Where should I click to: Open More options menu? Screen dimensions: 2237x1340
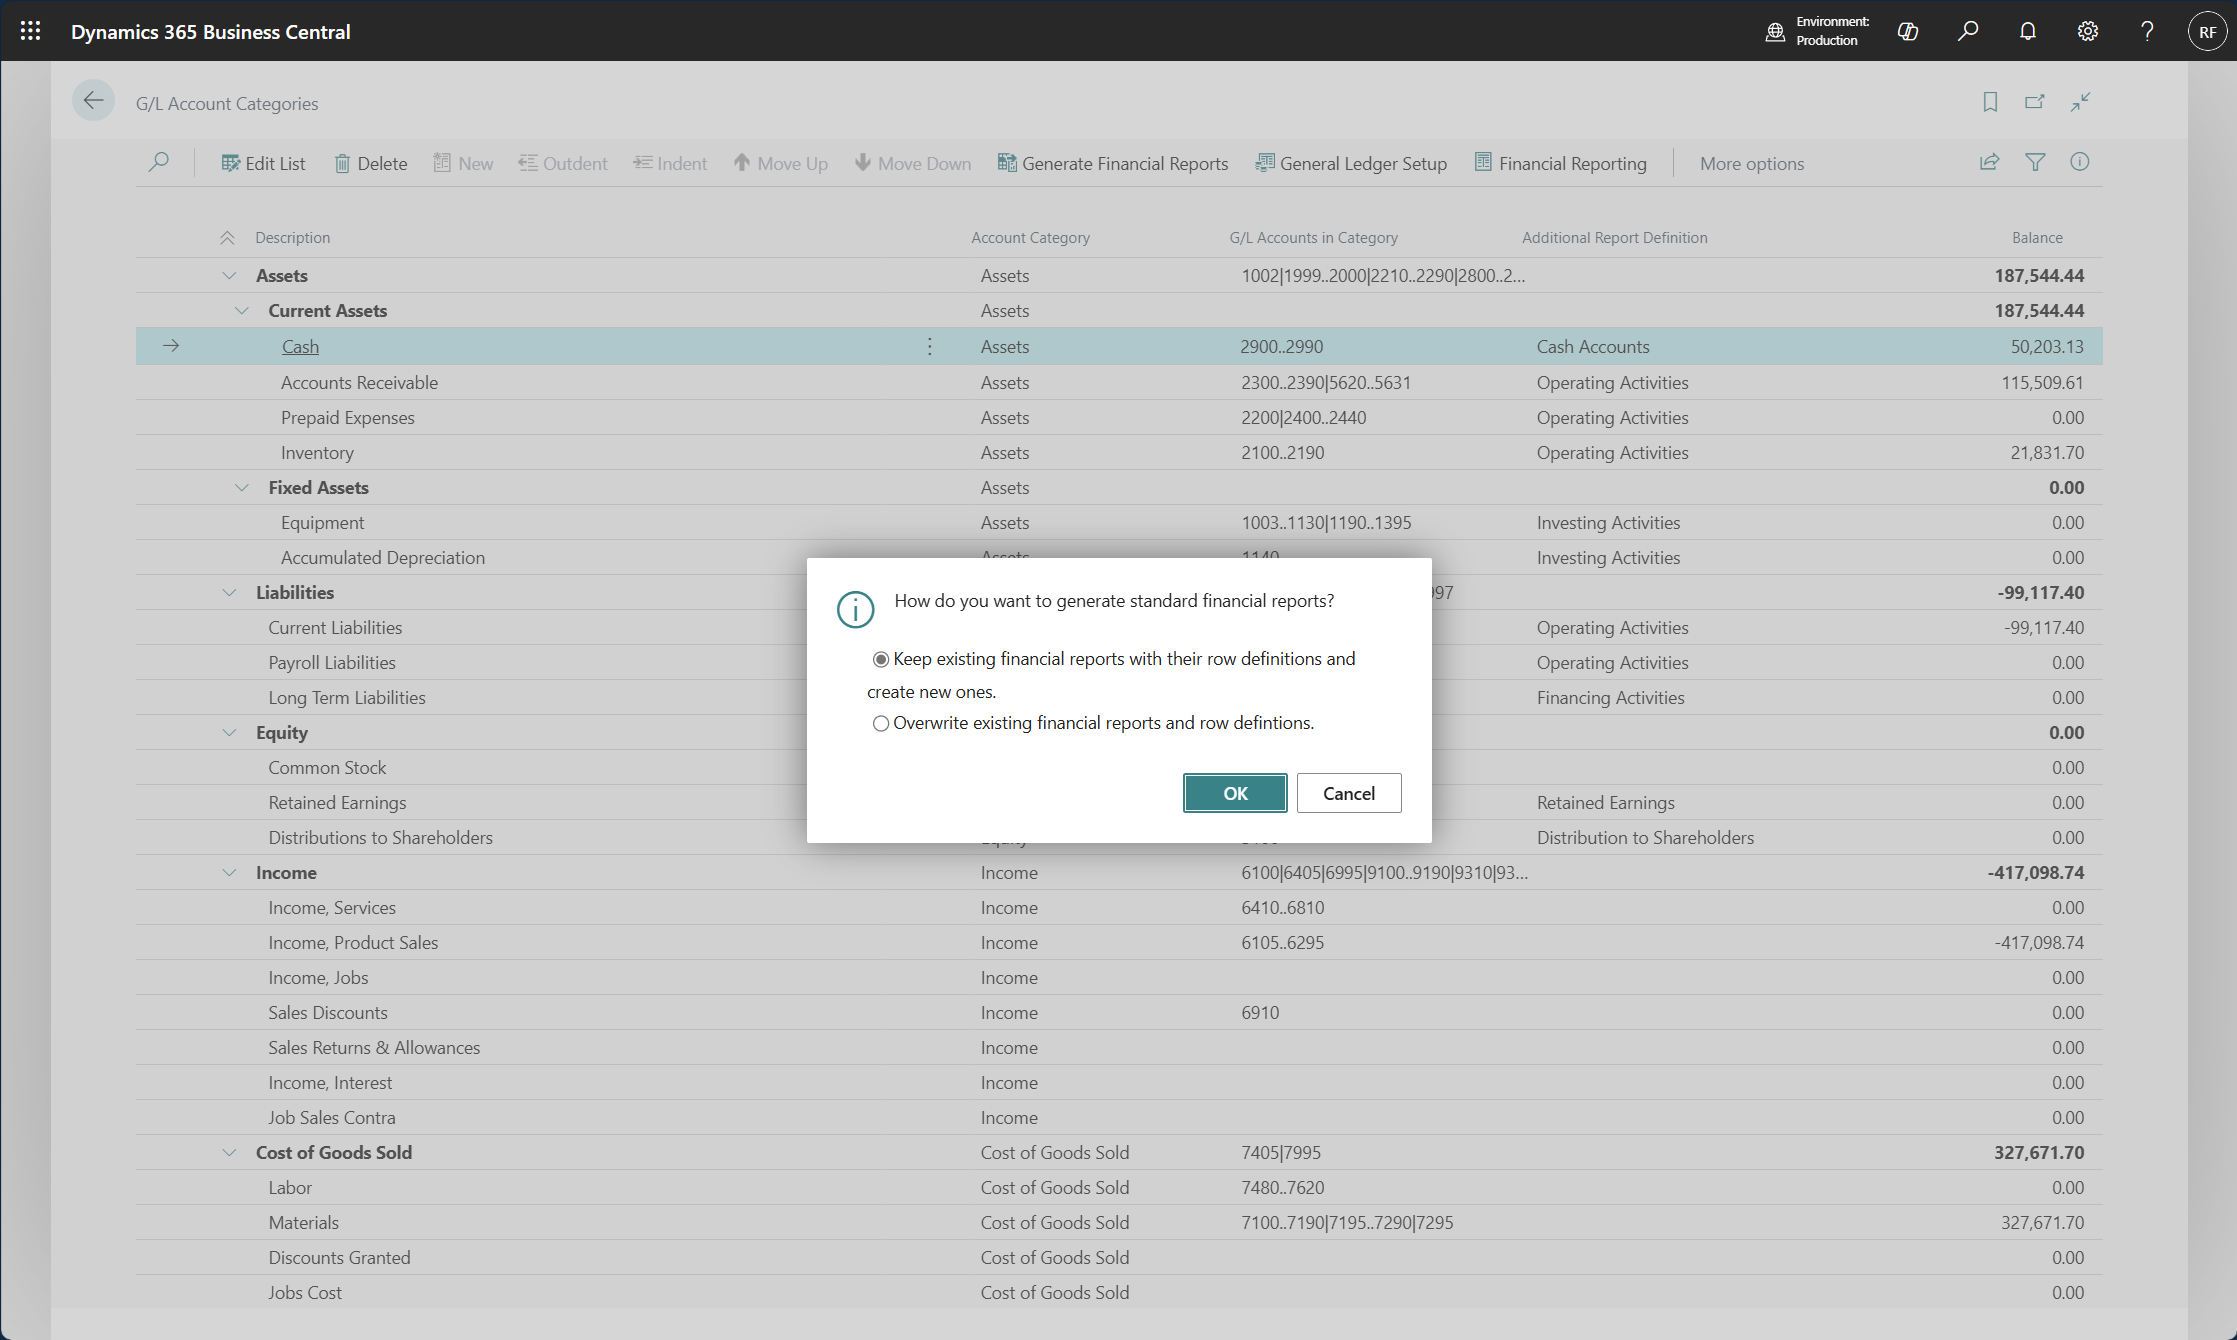coord(1752,163)
